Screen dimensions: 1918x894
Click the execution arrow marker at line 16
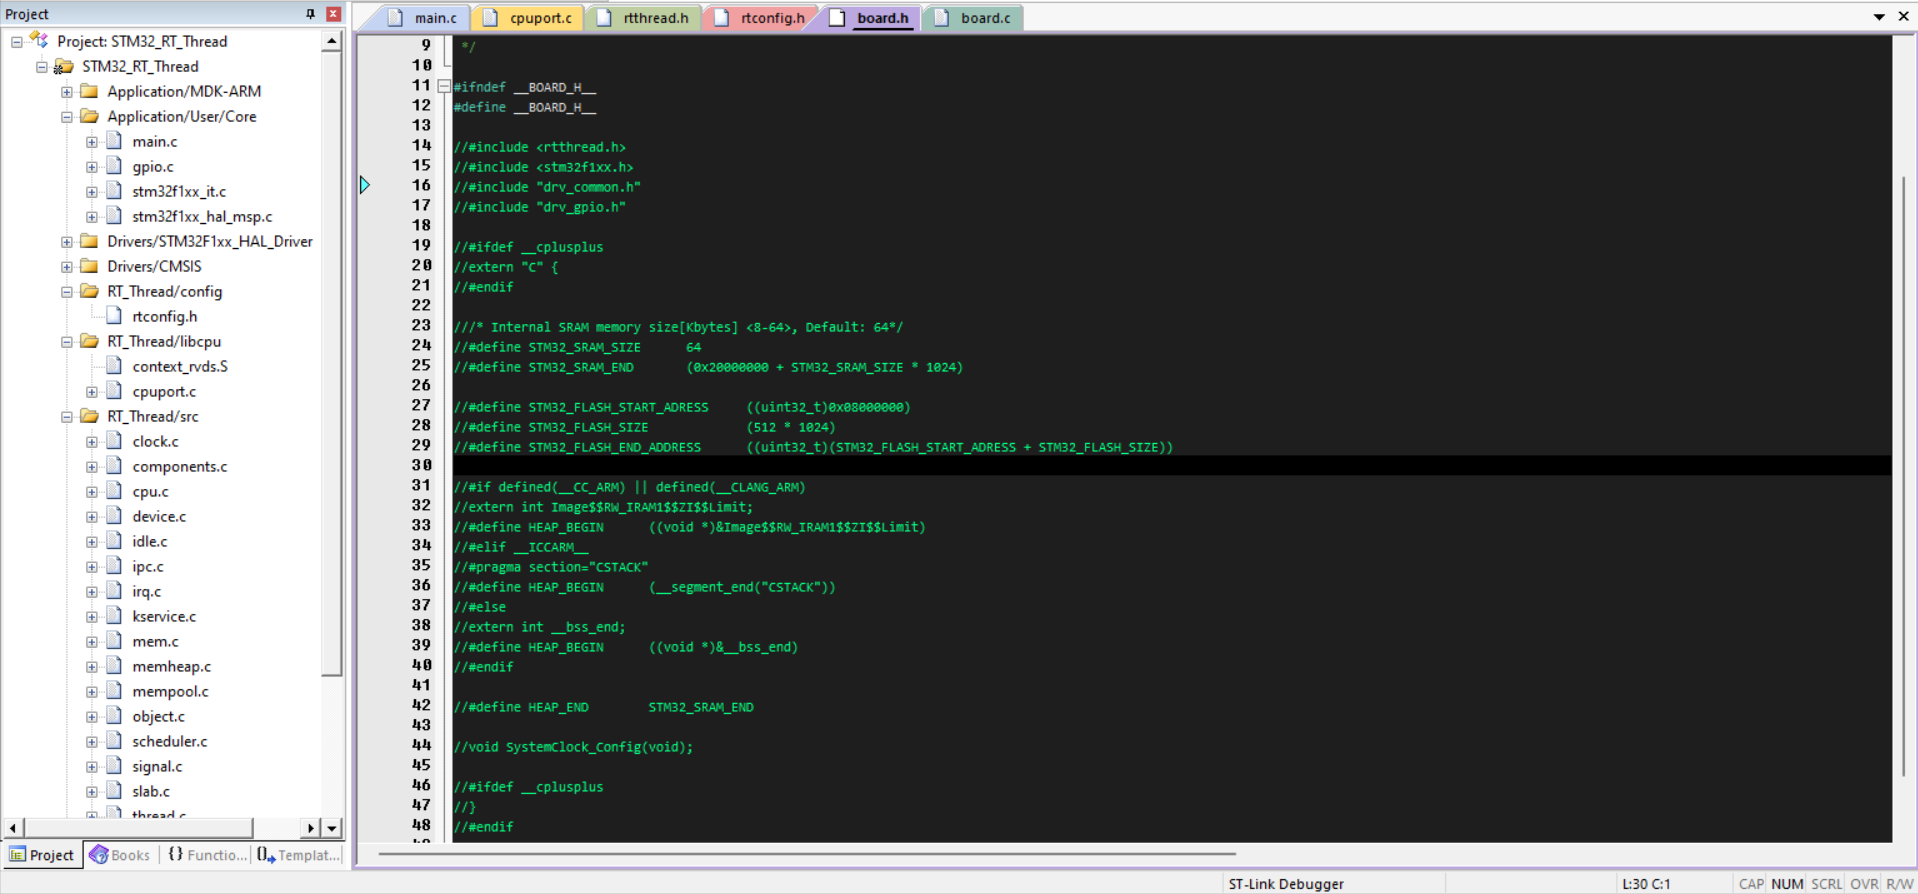point(365,185)
